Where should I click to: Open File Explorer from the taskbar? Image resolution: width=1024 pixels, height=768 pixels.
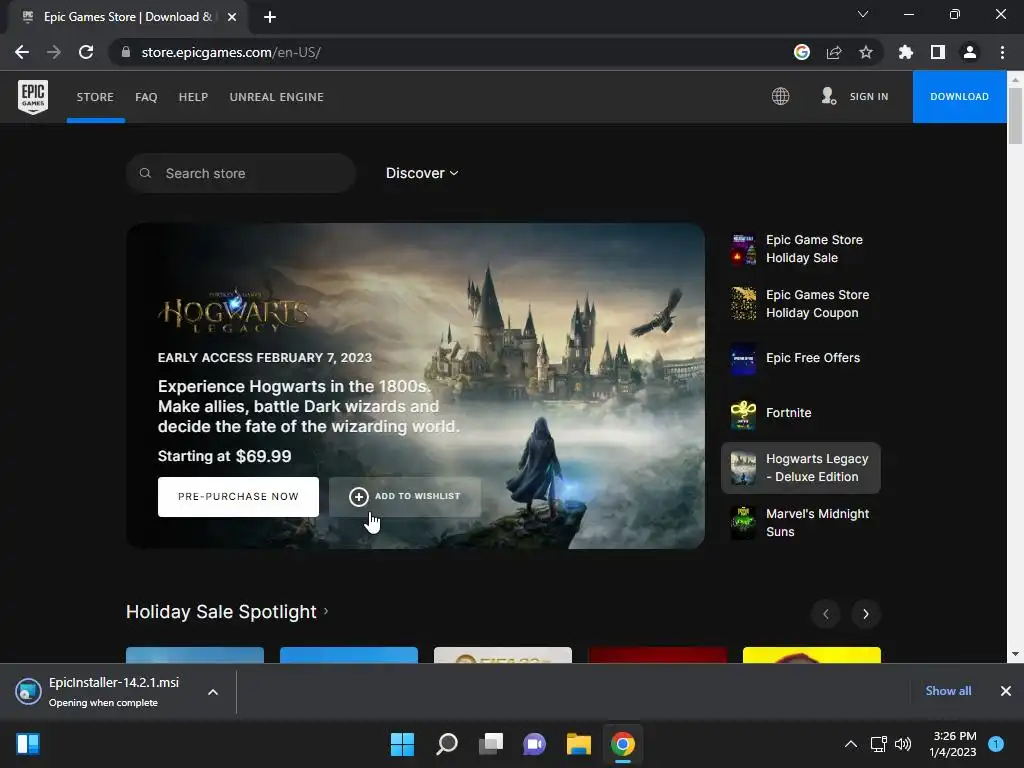coord(579,744)
